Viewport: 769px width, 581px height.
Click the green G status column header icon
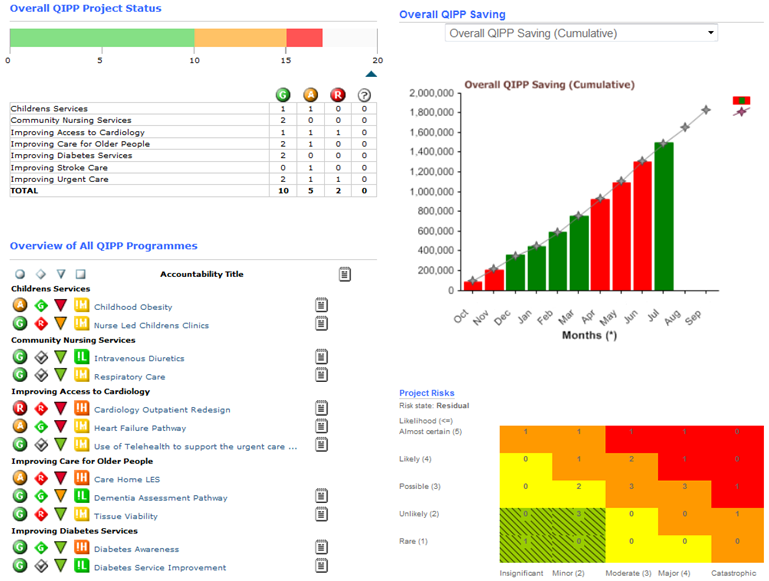[283, 95]
